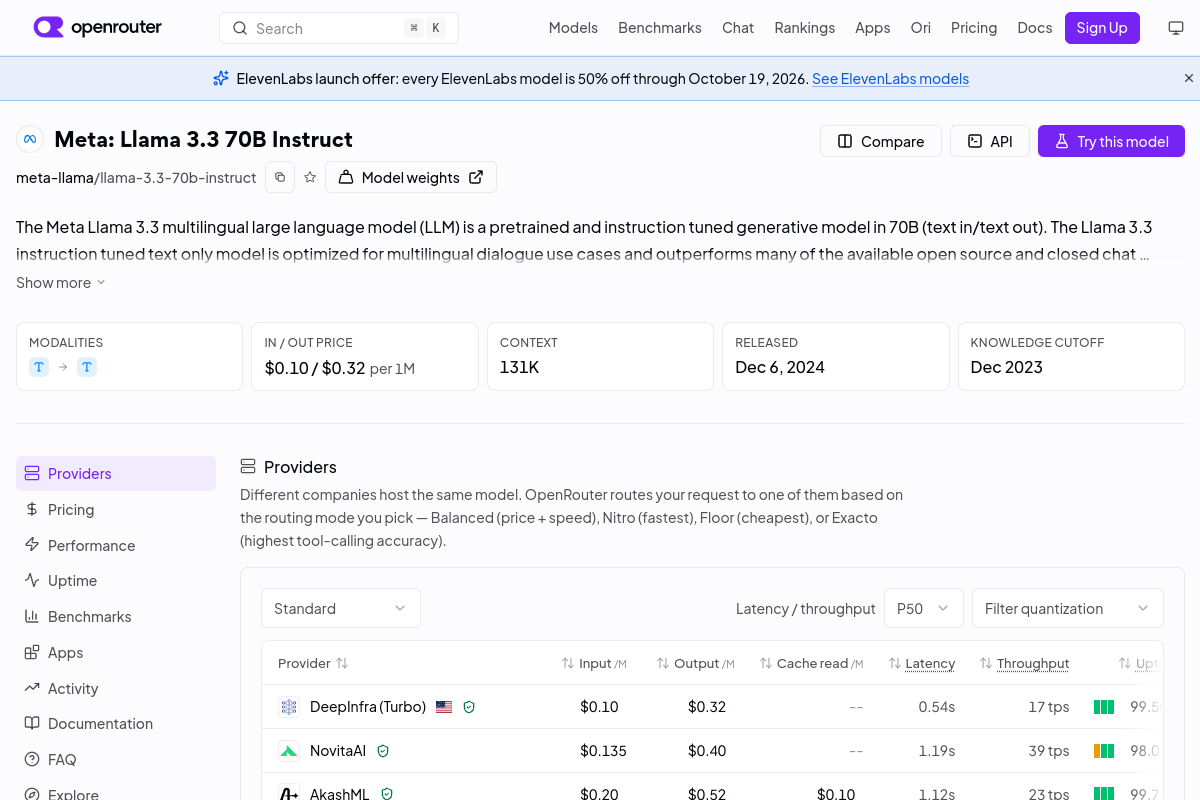Click the $0.135 NovitaAI input price
1200x800 pixels.
(x=603, y=751)
